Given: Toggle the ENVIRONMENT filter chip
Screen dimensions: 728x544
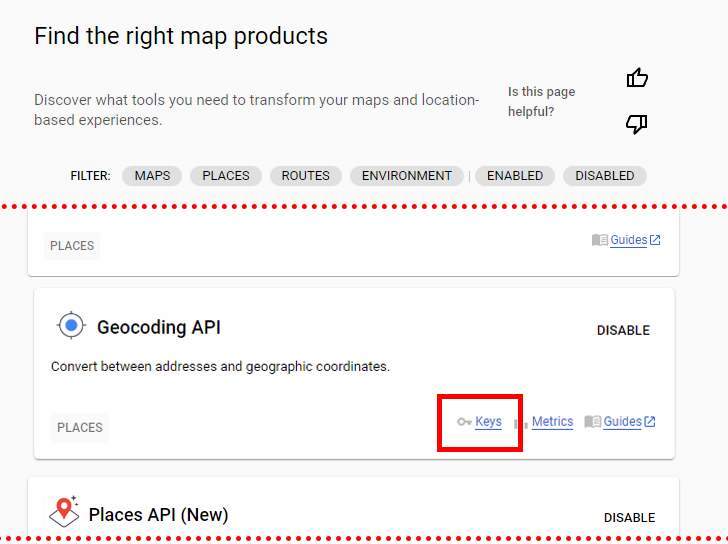Looking at the screenshot, I should coord(406,176).
